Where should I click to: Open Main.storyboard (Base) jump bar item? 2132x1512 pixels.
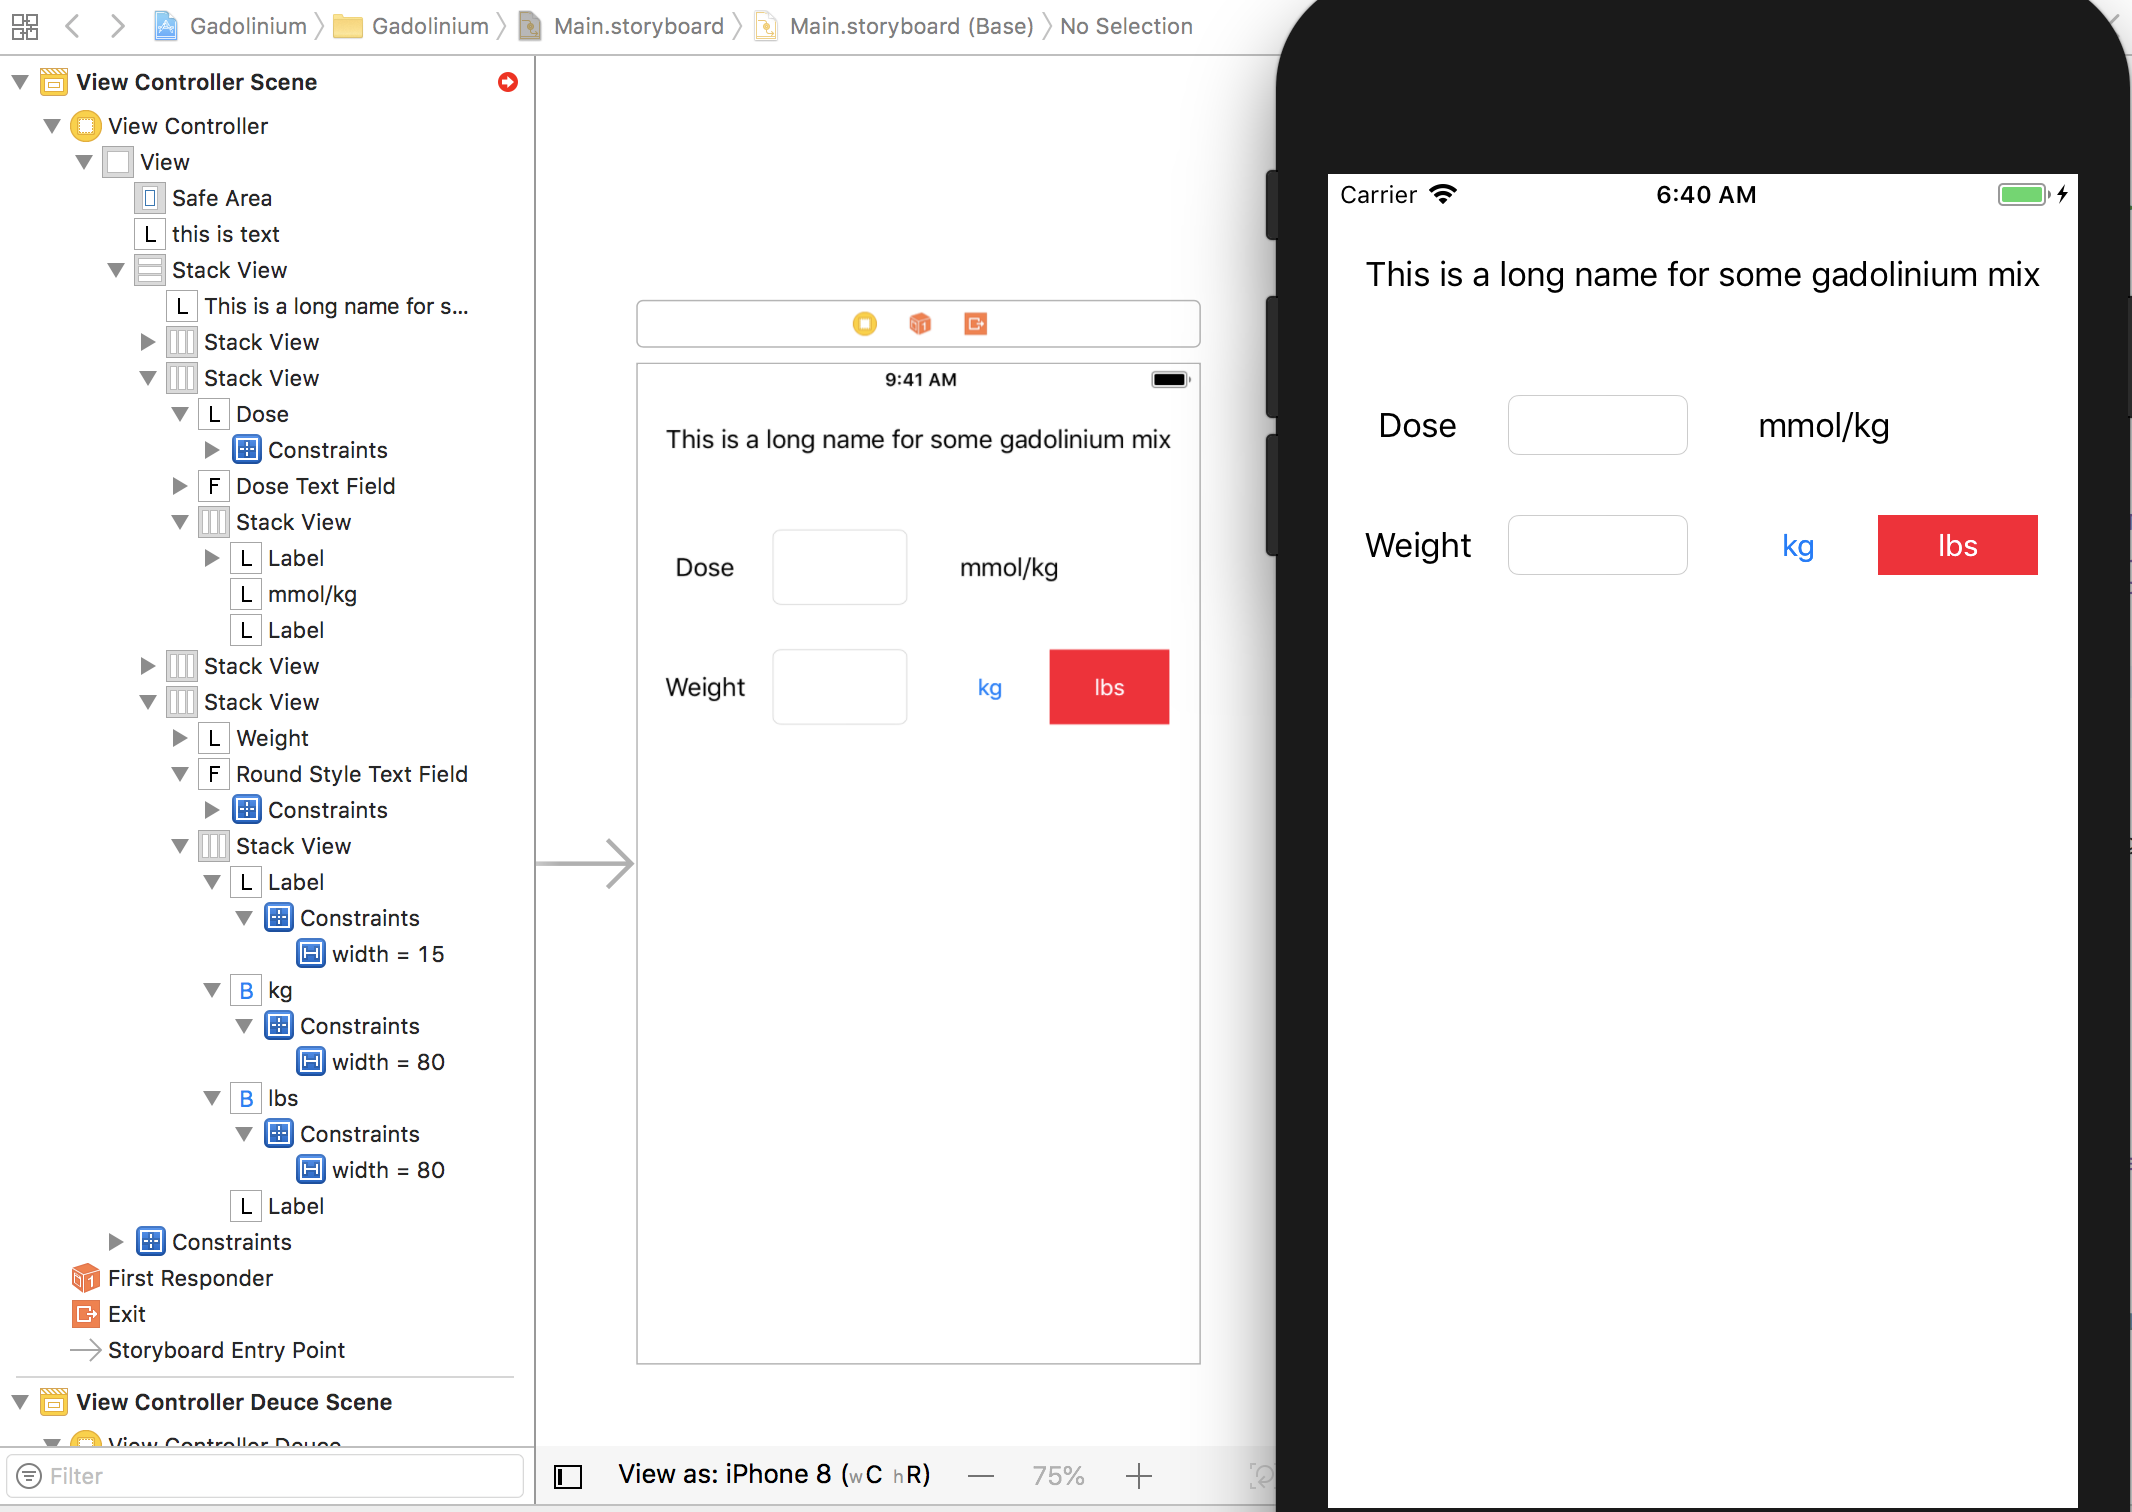tap(911, 26)
